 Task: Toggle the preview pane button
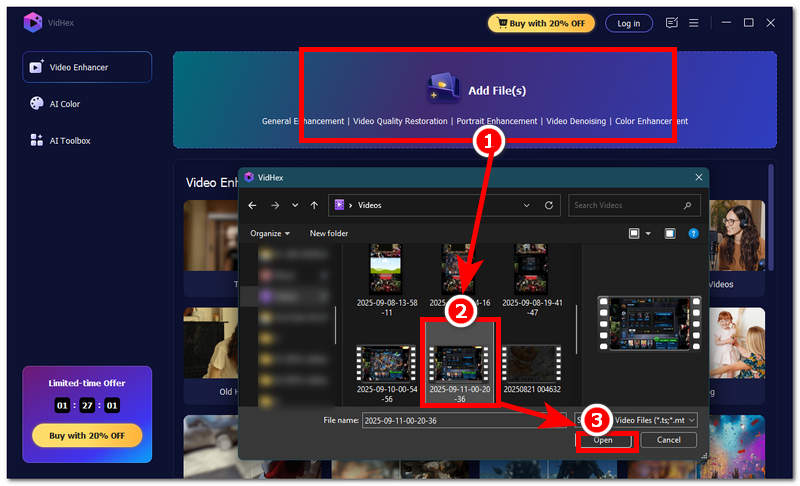tap(670, 233)
